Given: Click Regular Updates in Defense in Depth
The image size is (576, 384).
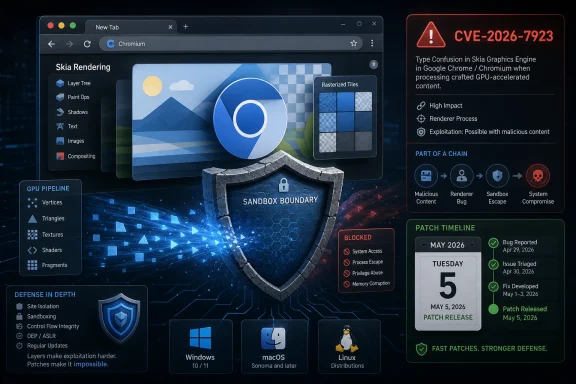Looking at the screenshot, I should click(x=42, y=346).
